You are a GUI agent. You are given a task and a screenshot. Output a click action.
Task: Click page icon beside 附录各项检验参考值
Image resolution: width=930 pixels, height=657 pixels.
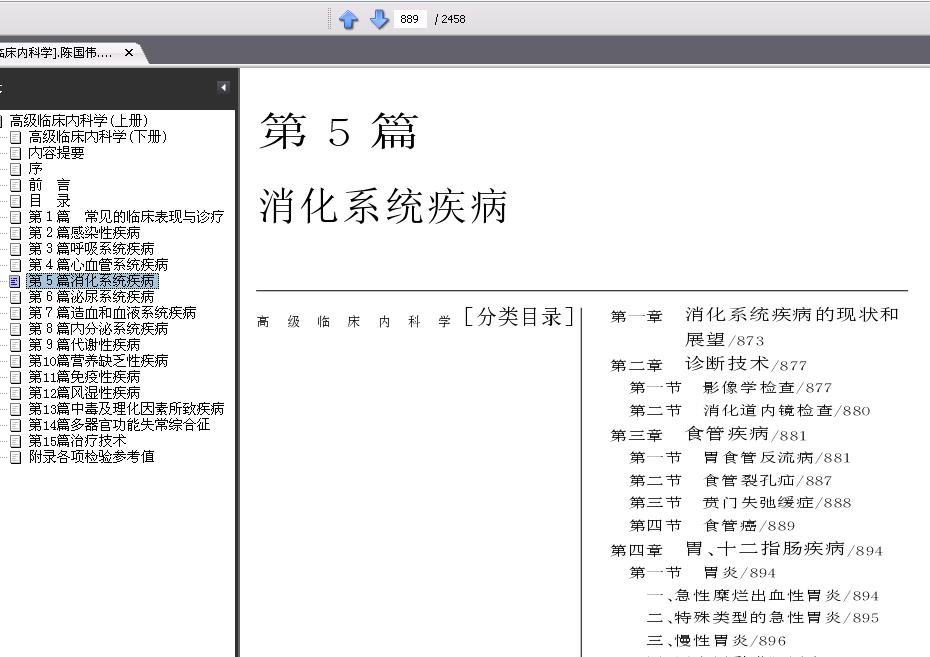16,458
